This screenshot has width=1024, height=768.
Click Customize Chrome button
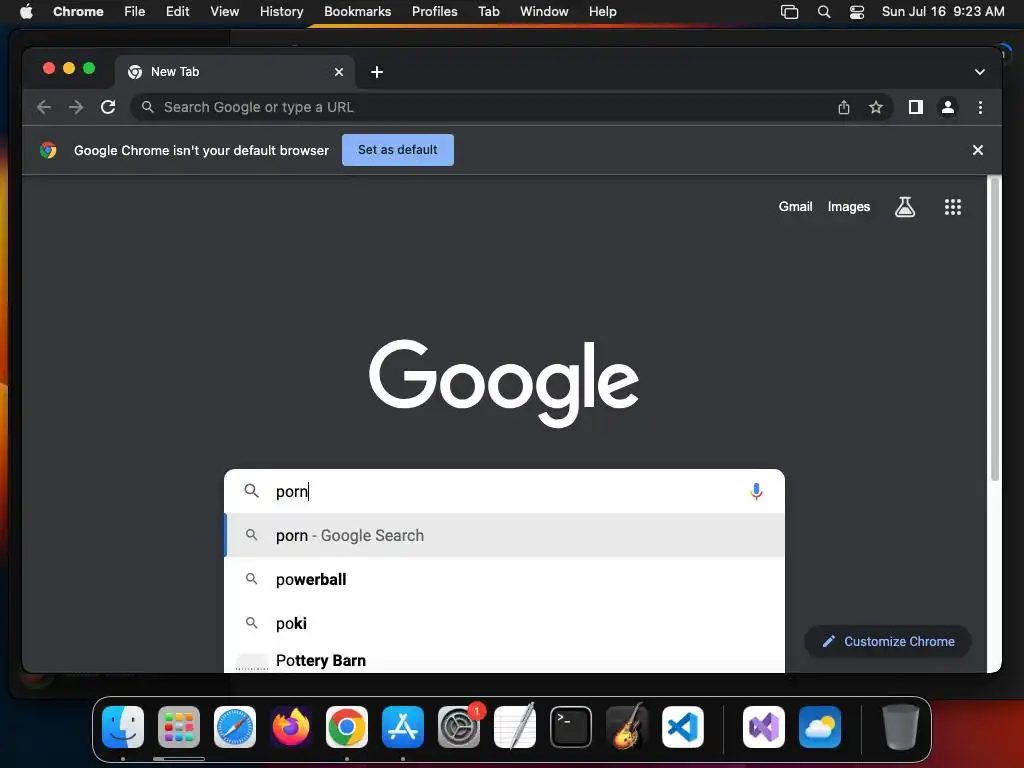click(x=888, y=641)
